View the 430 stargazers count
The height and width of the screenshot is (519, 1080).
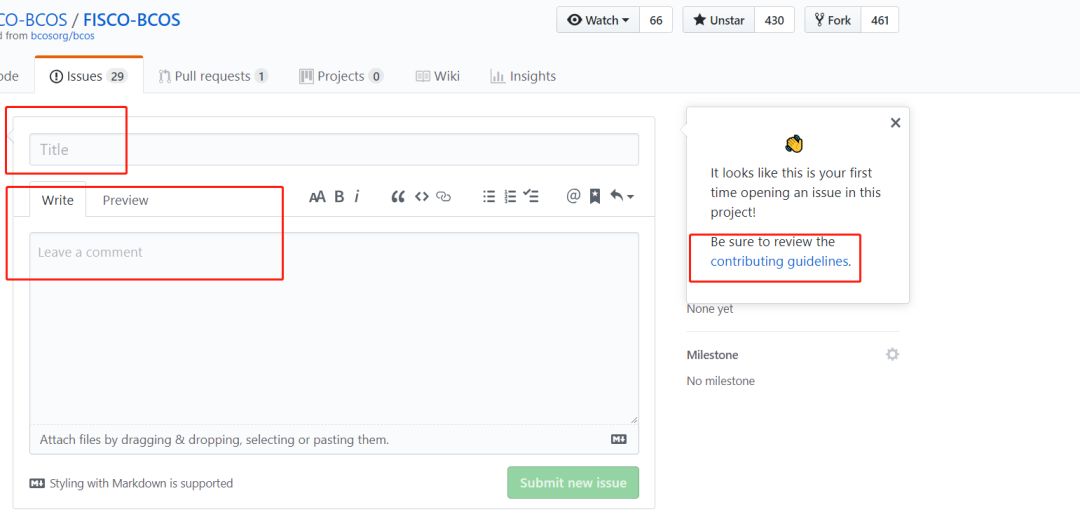click(774, 20)
